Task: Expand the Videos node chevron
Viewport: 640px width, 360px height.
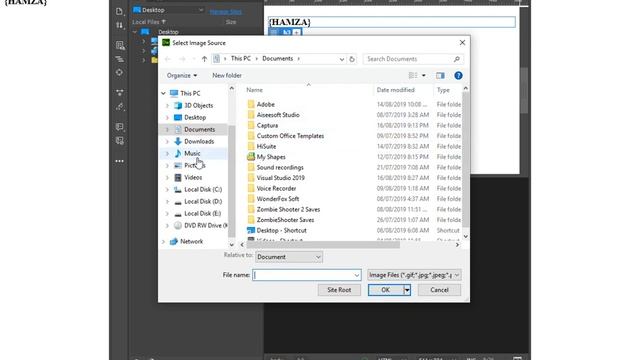Action: (167, 178)
